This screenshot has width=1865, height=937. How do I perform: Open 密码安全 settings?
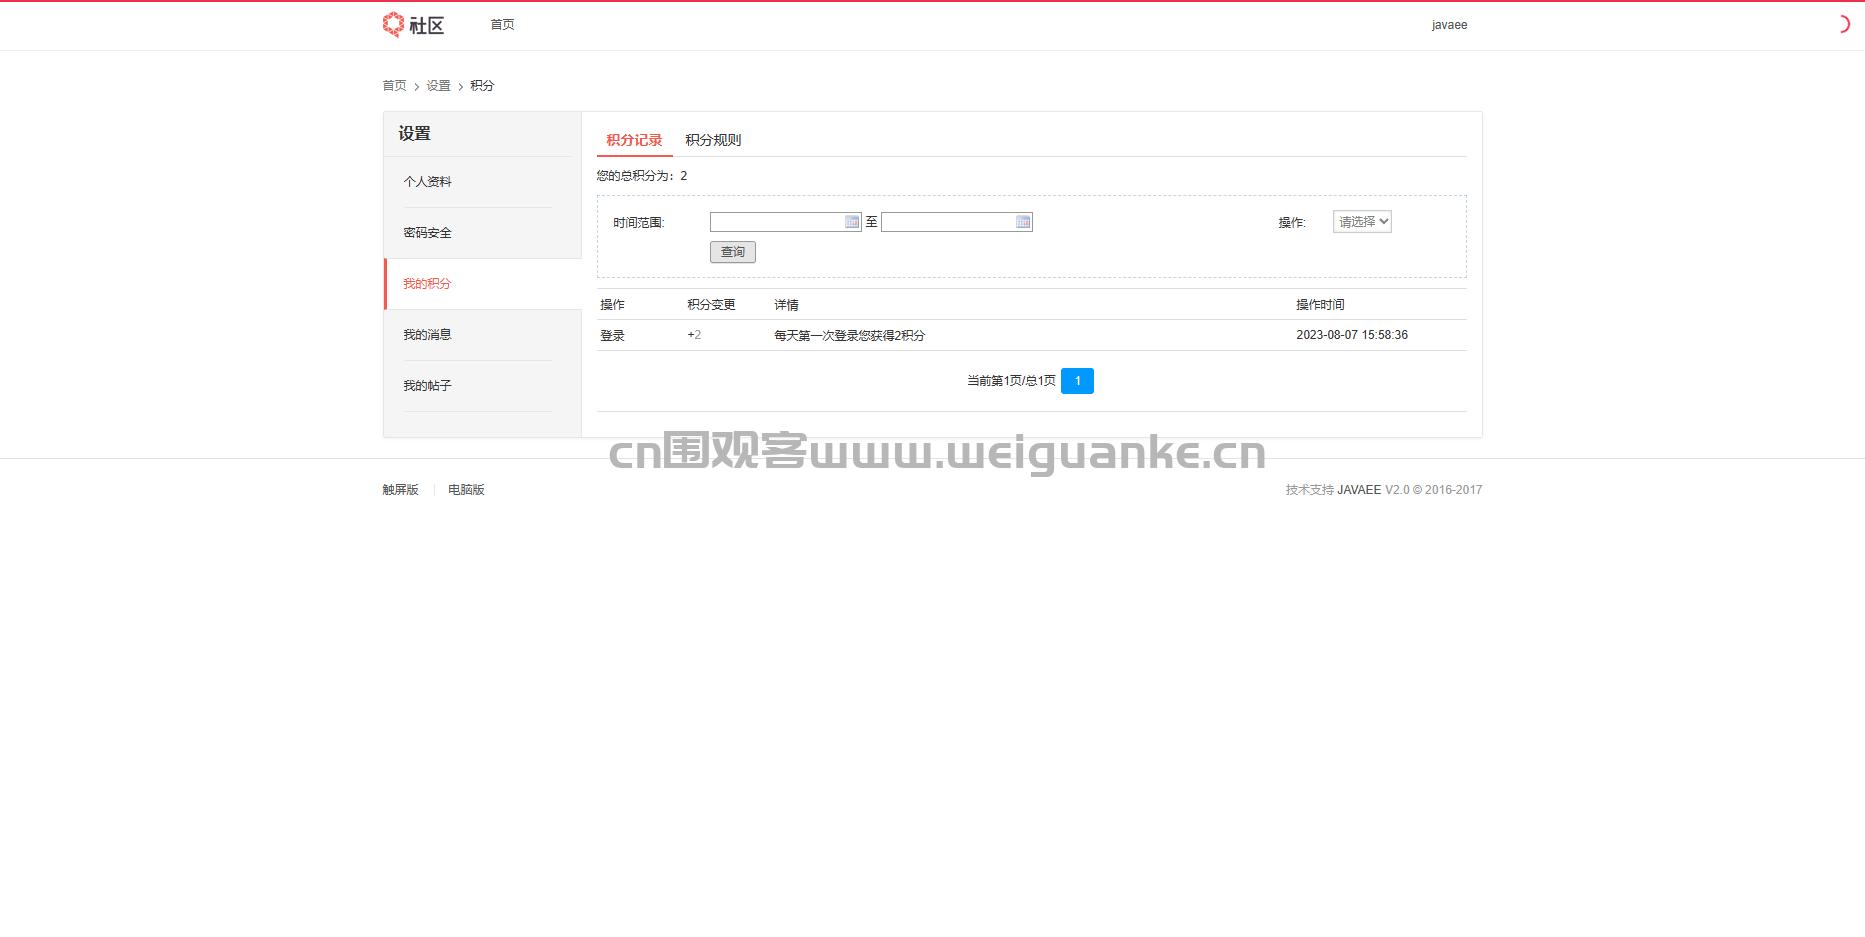[427, 232]
